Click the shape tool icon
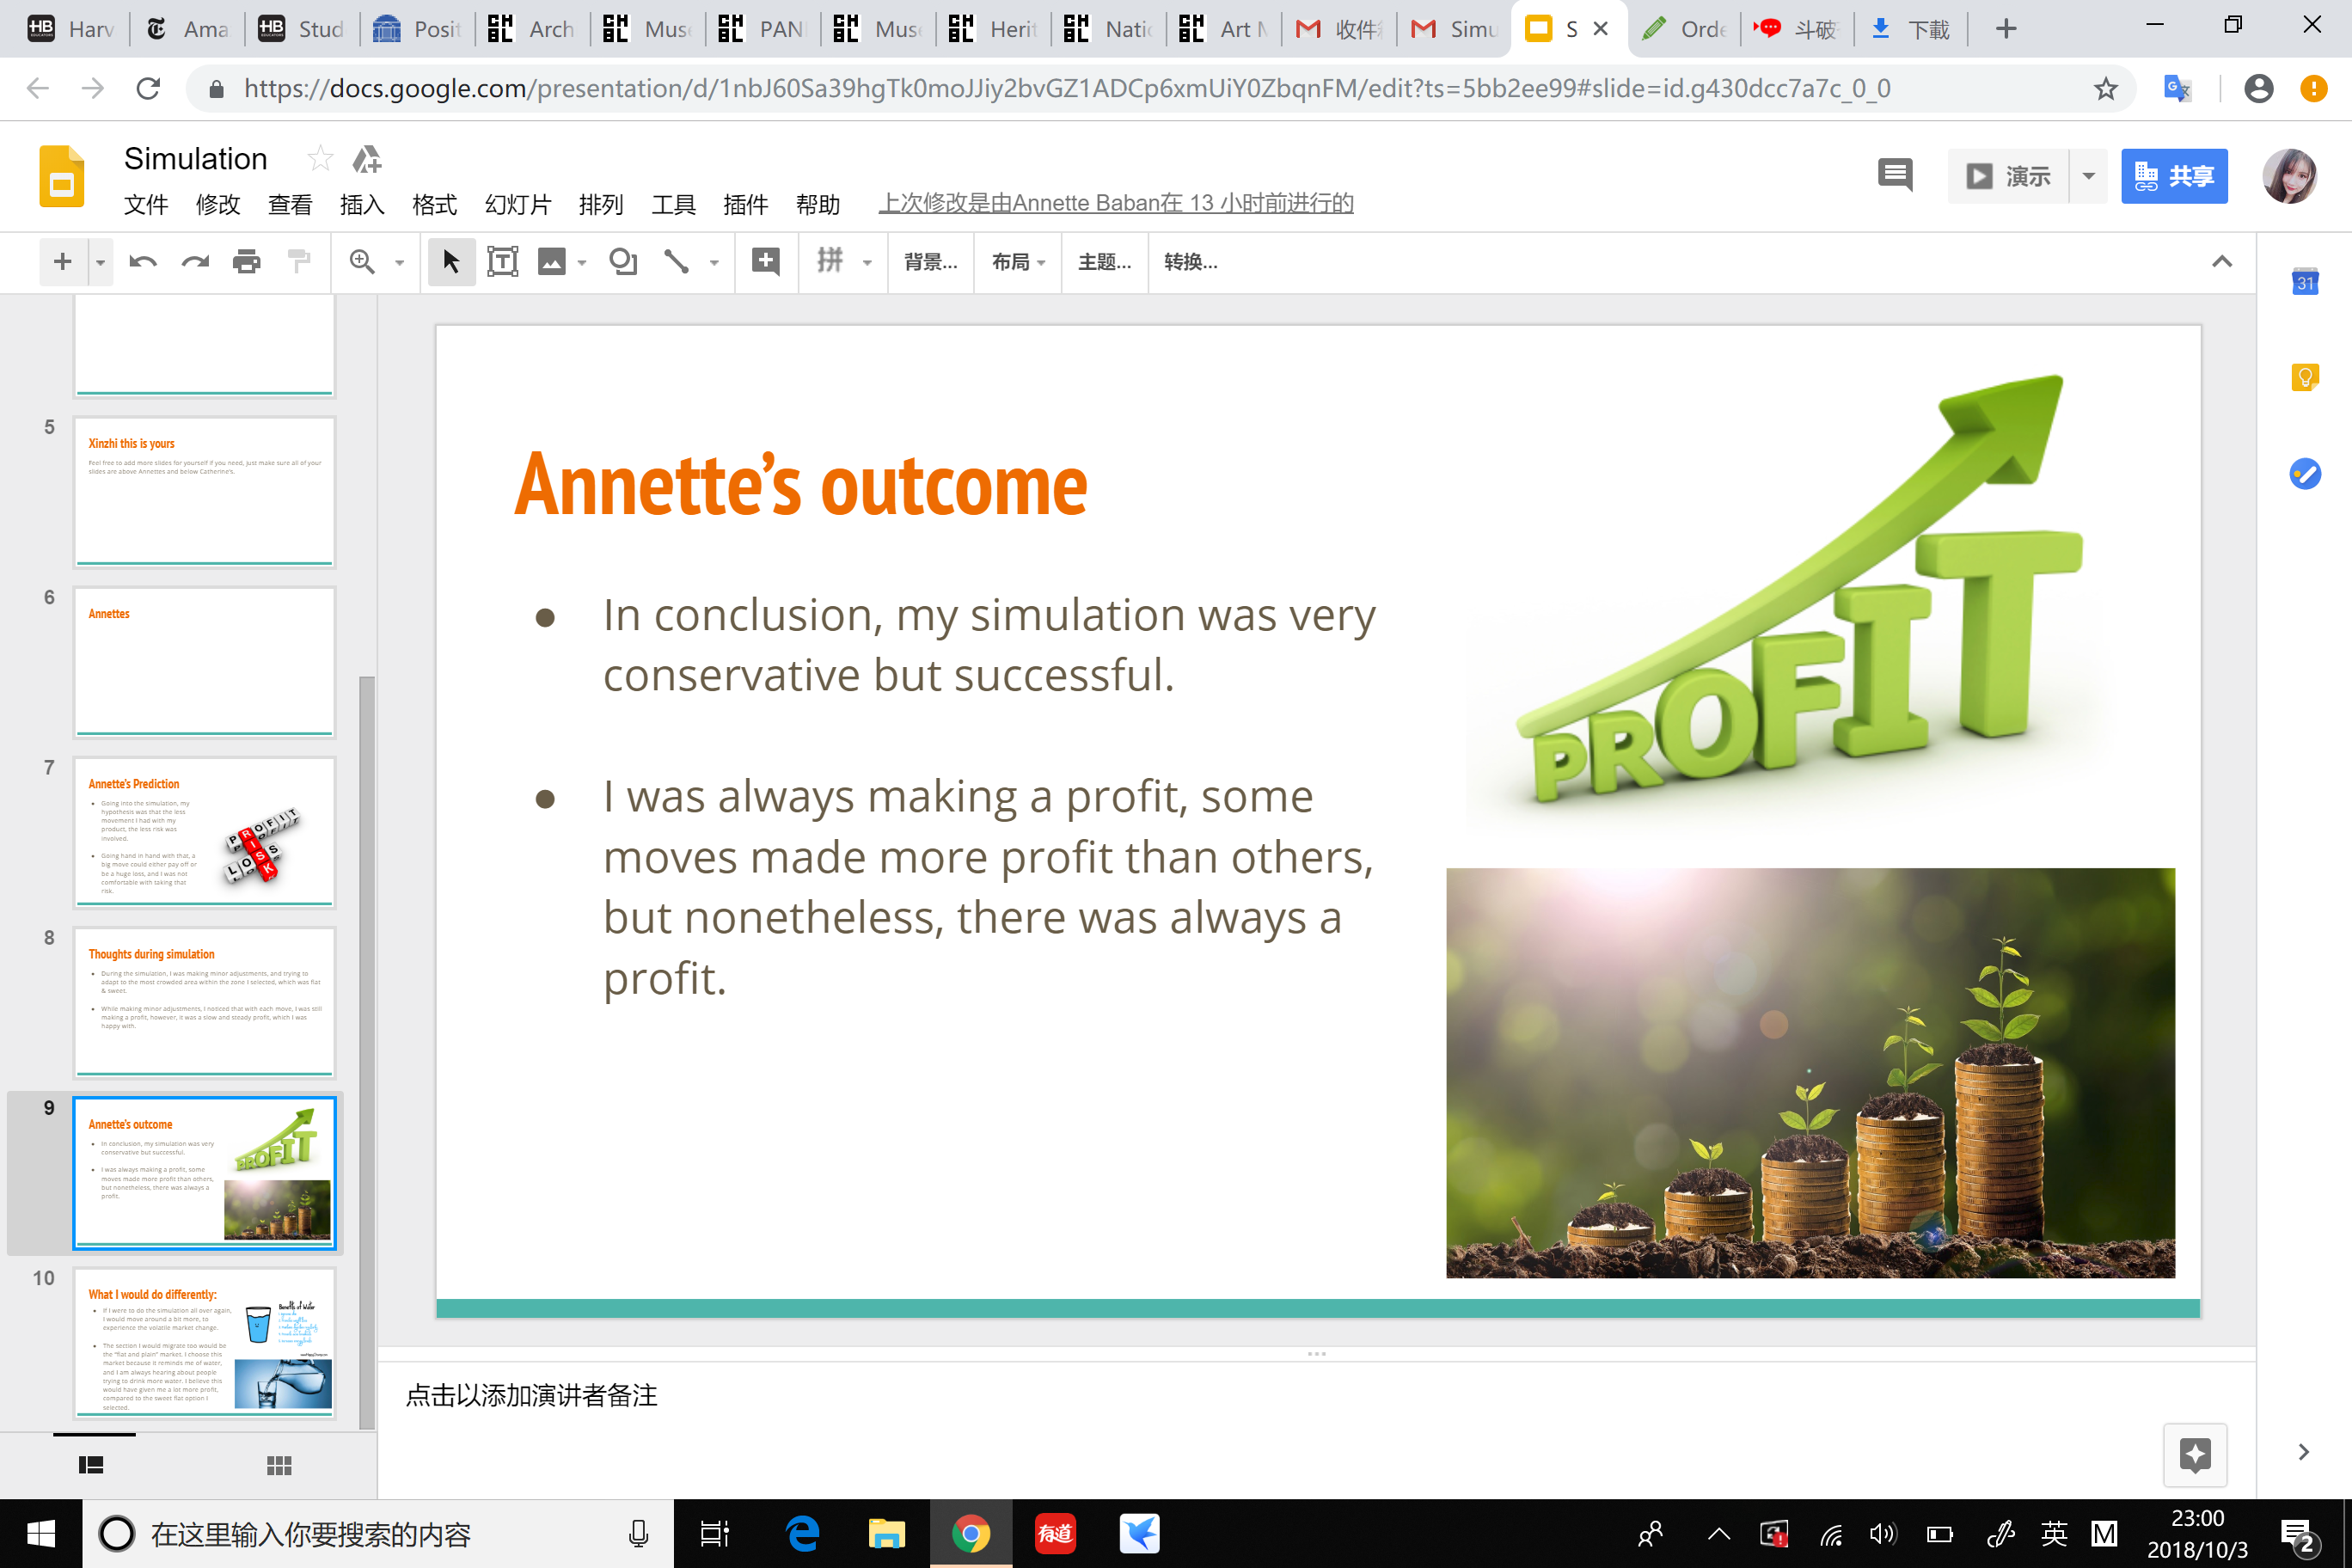This screenshot has width=2352, height=1568. [623, 262]
